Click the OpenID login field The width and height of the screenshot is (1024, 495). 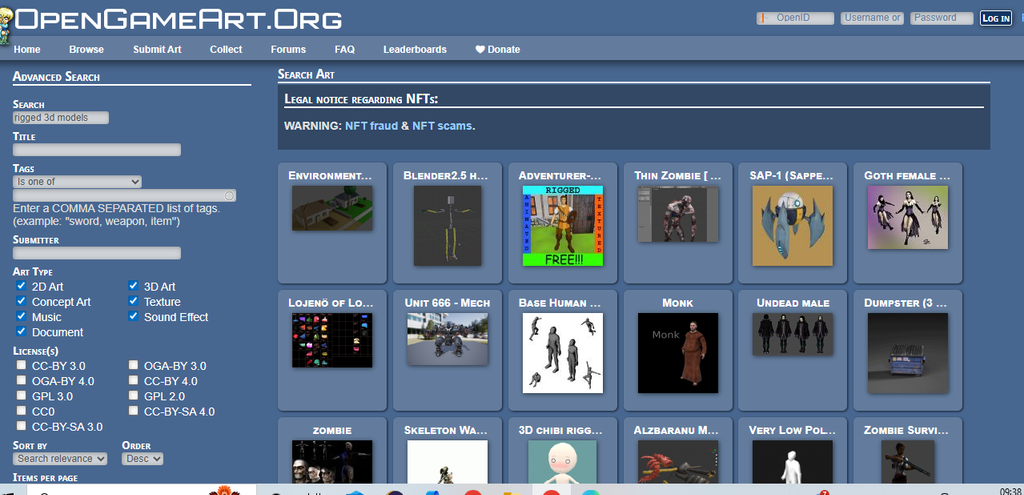click(x=795, y=18)
